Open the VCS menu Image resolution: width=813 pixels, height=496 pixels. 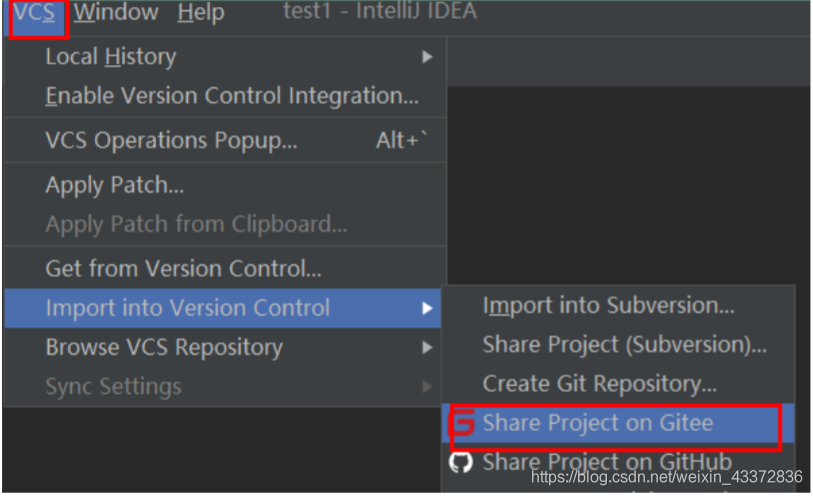coord(34,13)
